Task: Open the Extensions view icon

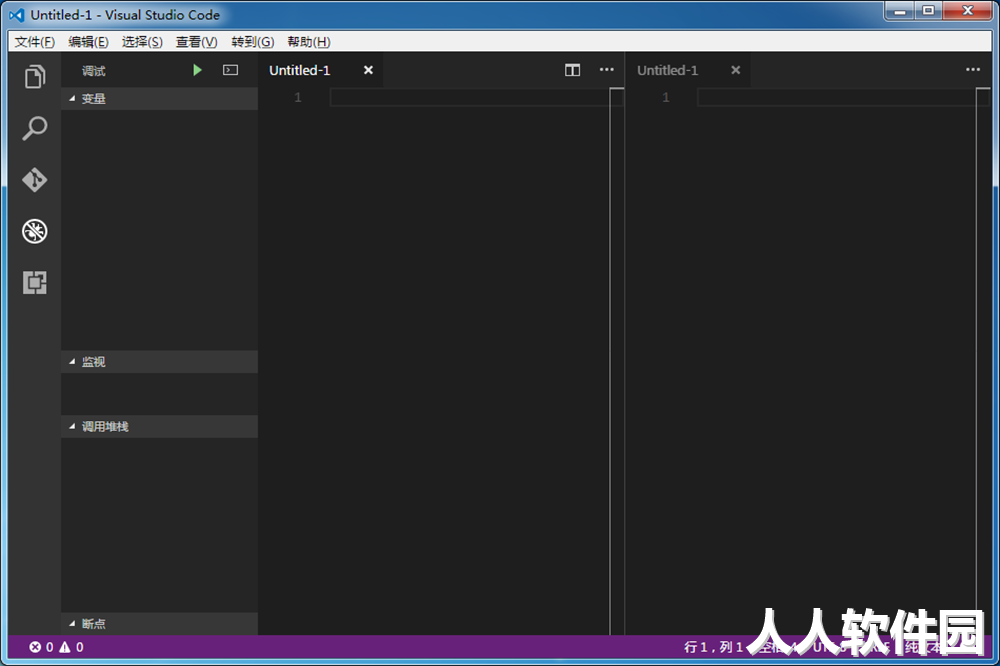Action: click(34, 283)
